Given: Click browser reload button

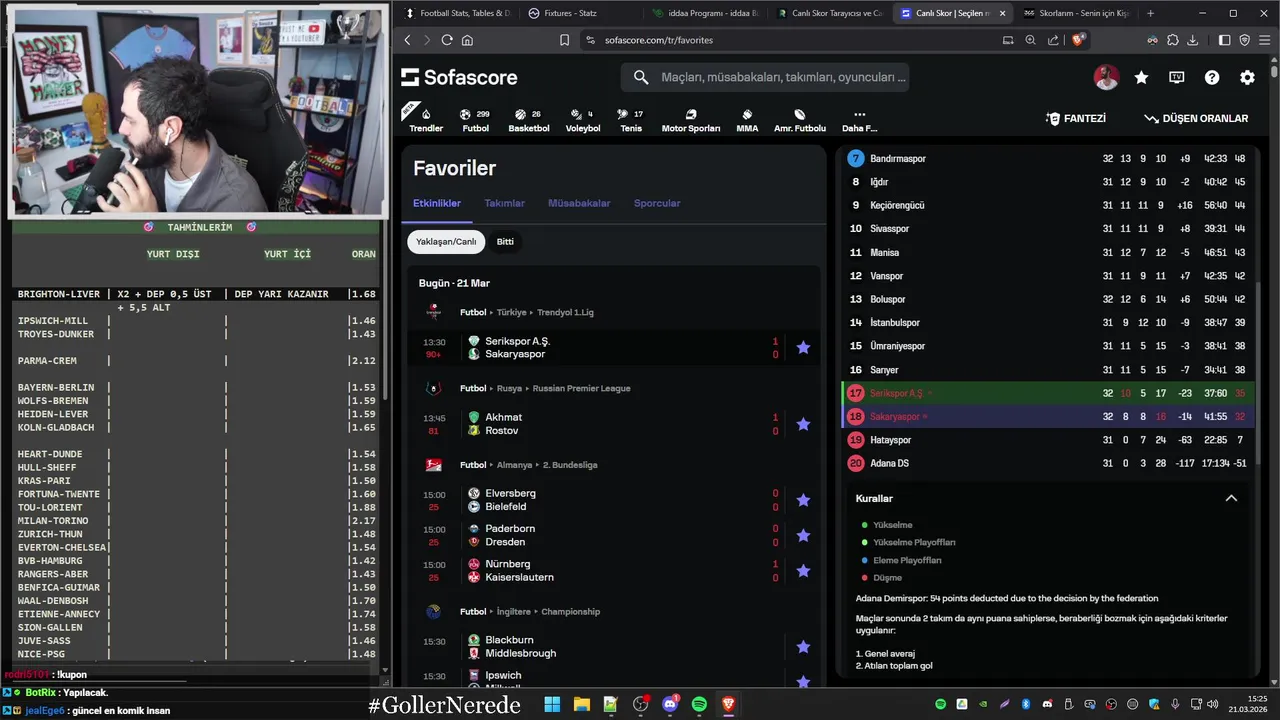Looking at the screenshot, I should 446,40.
